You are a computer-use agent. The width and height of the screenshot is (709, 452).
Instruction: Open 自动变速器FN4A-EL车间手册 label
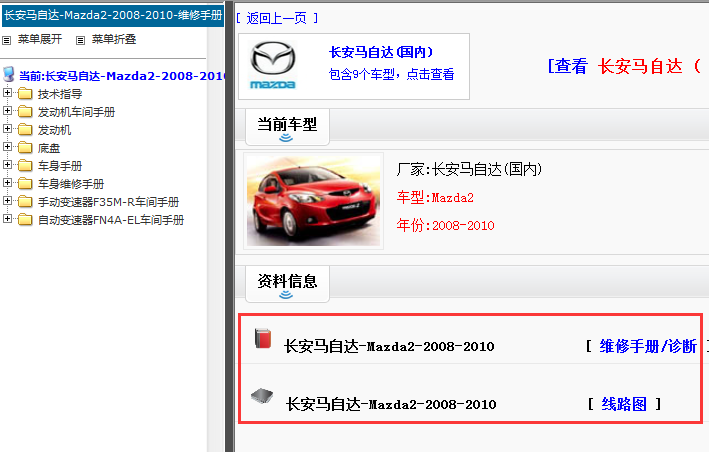click(111, 220)
